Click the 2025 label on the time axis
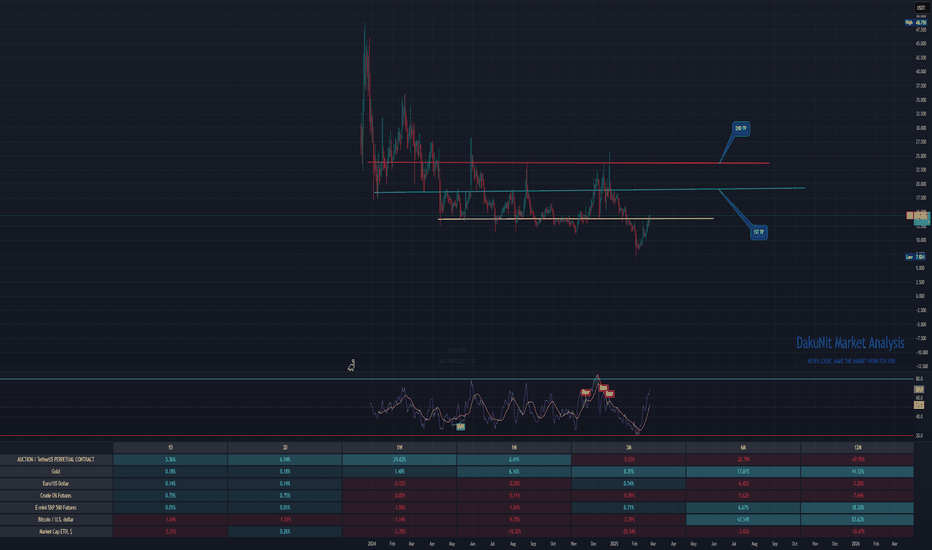932x550 pixels. 614,543
